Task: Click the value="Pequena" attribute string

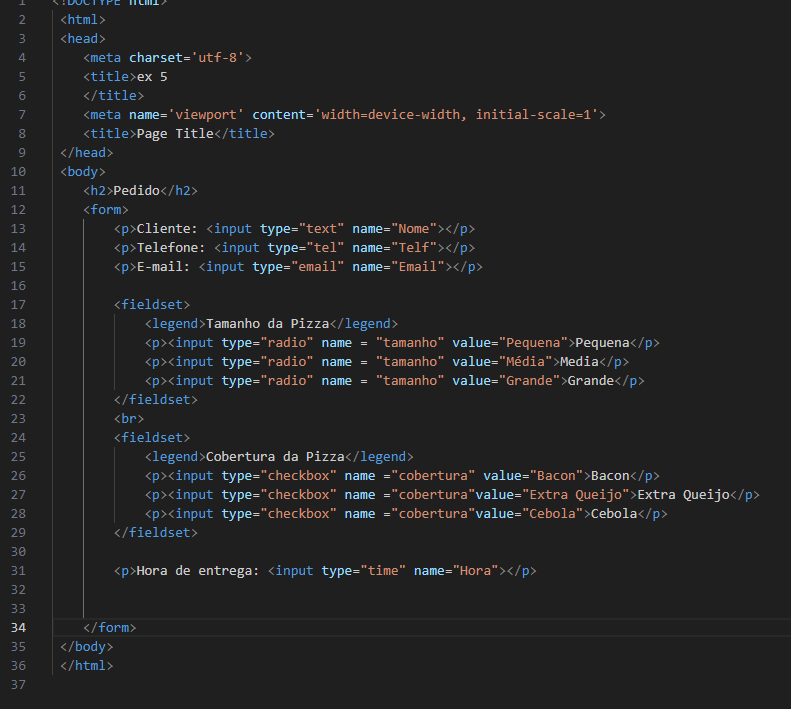Action: [x=534, y=342]
